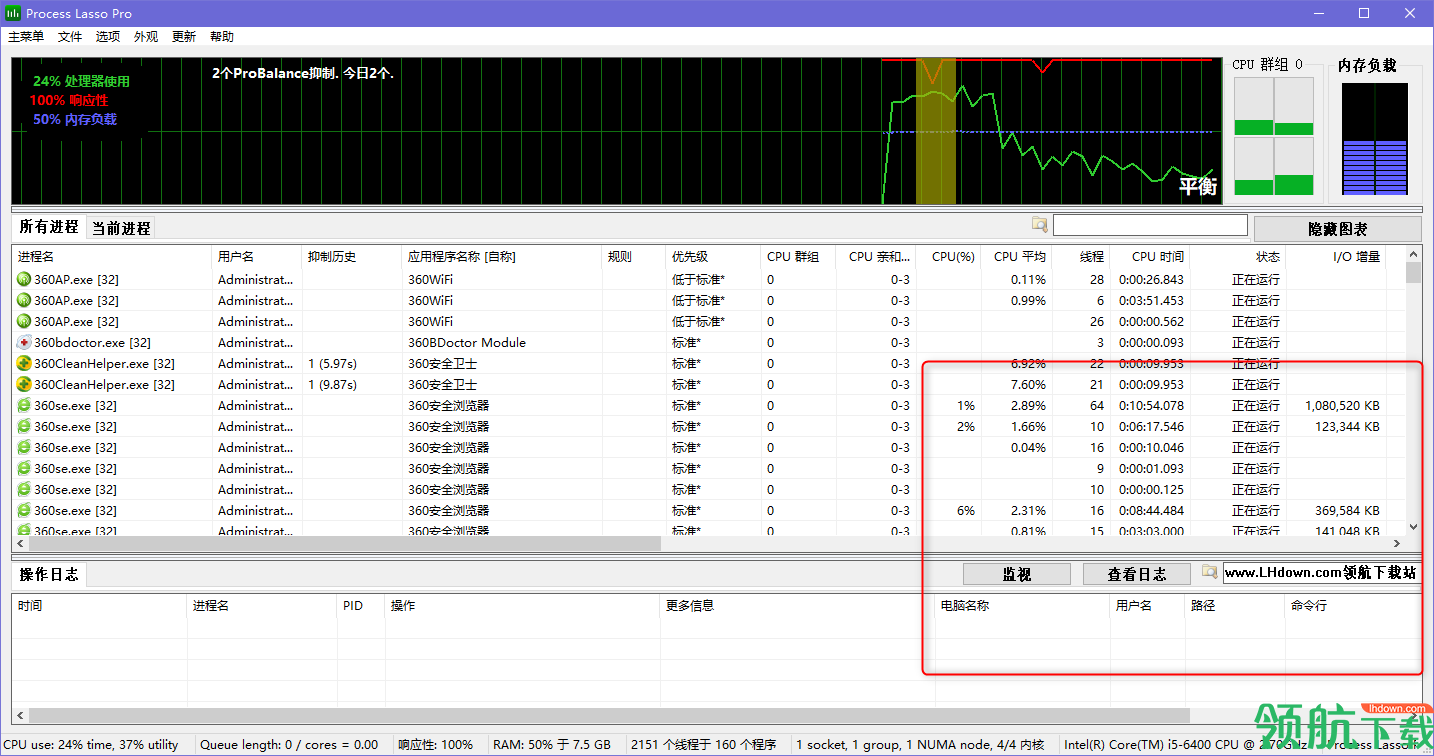Viewport: 1434px width, 756px height.
Task: Click the process list scroll down arrow
Action: (x=1413, y=527)
